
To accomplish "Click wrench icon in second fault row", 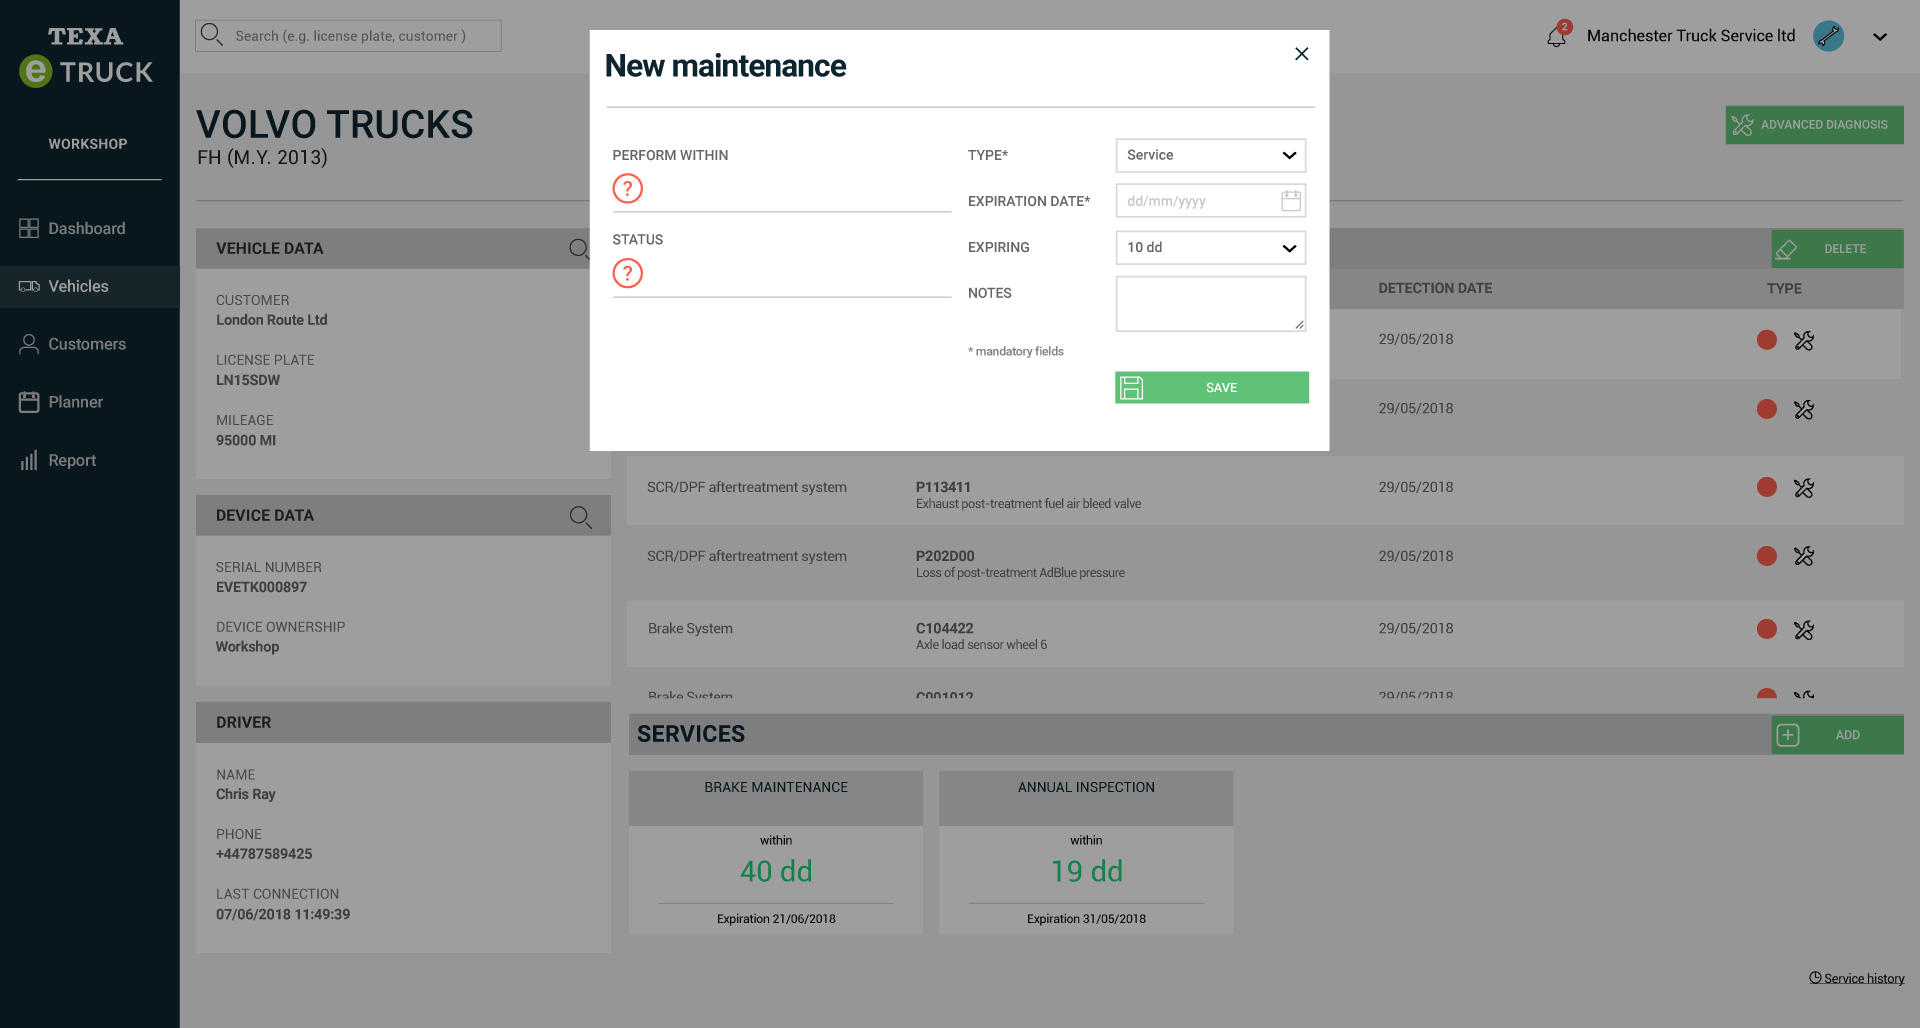I will tap(1804, 410).
